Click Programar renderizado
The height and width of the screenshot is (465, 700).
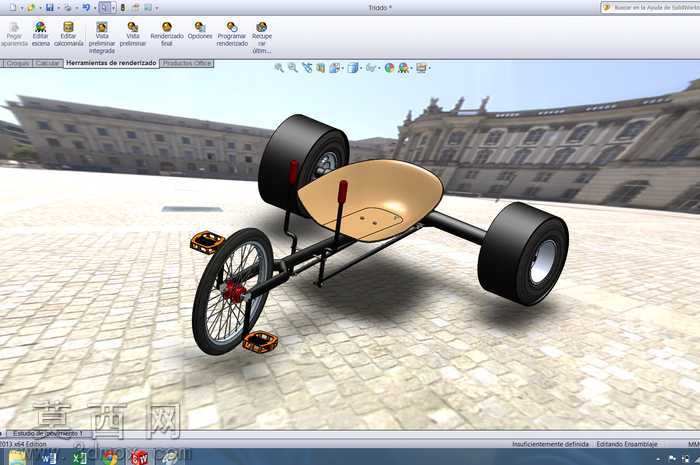click(232, 34)
